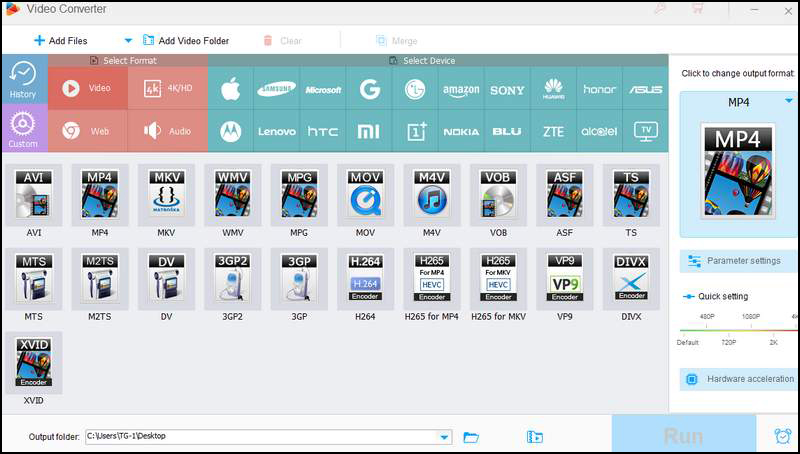Choose the VP9 encoder format

(x=565, y=279)
